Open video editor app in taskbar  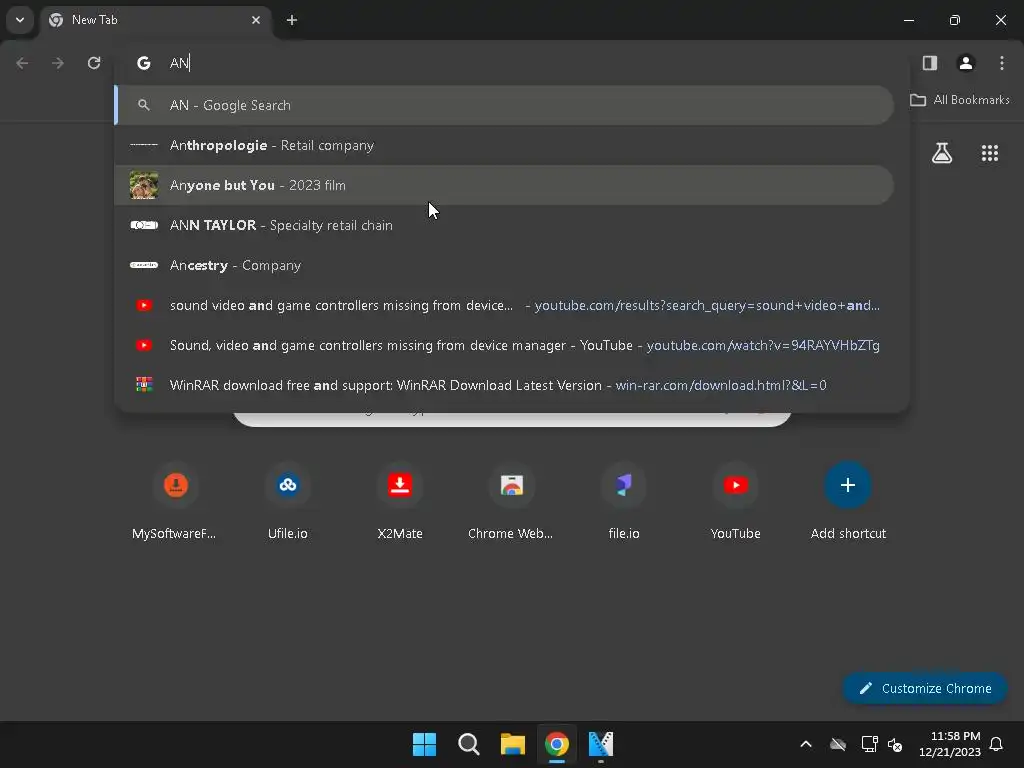pos(601,744)
